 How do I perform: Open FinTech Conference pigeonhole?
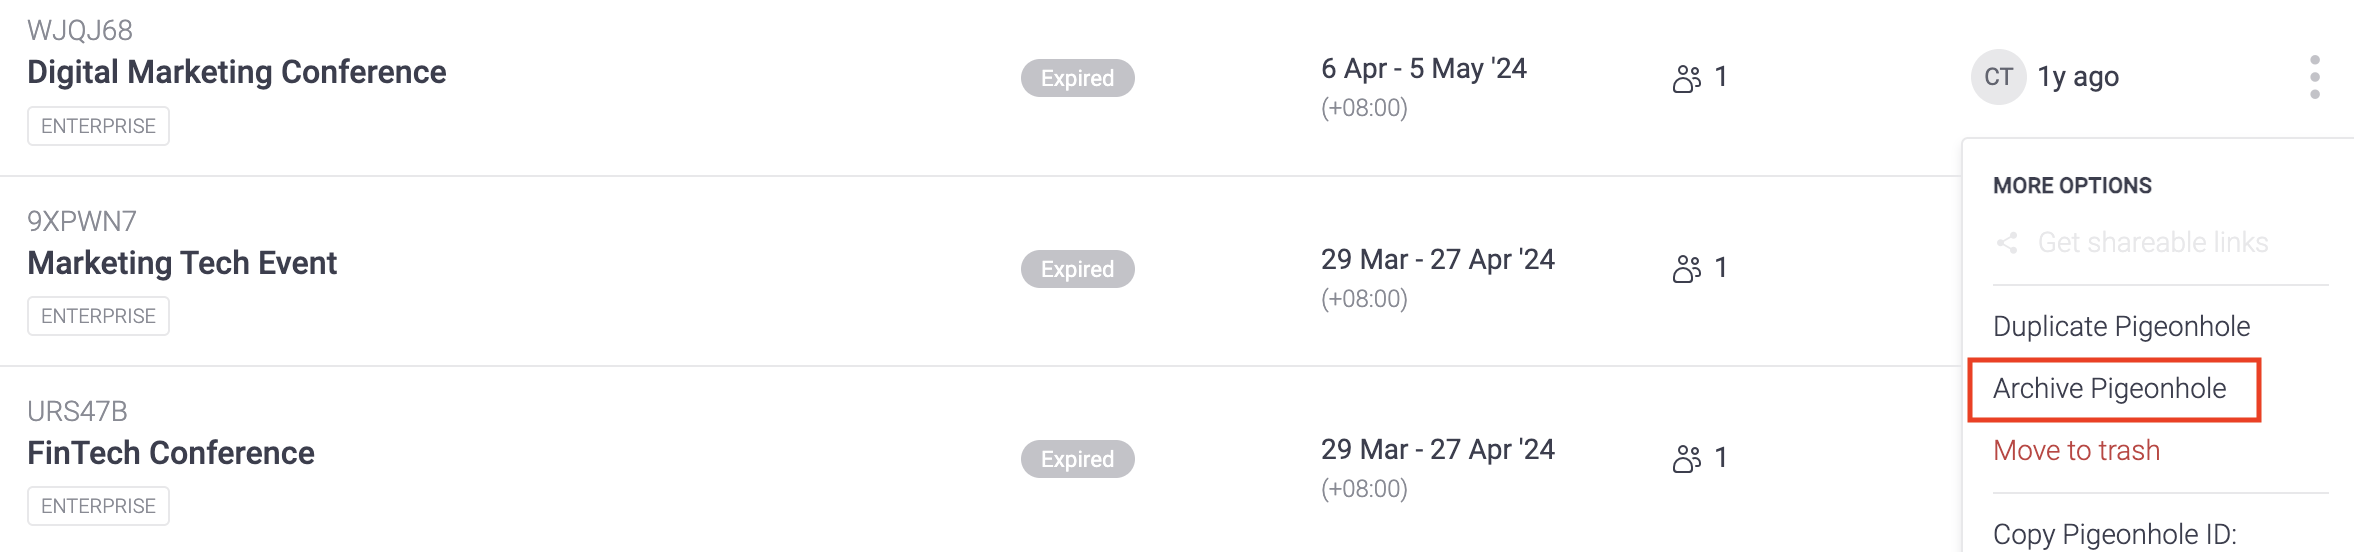click(171, 453)
